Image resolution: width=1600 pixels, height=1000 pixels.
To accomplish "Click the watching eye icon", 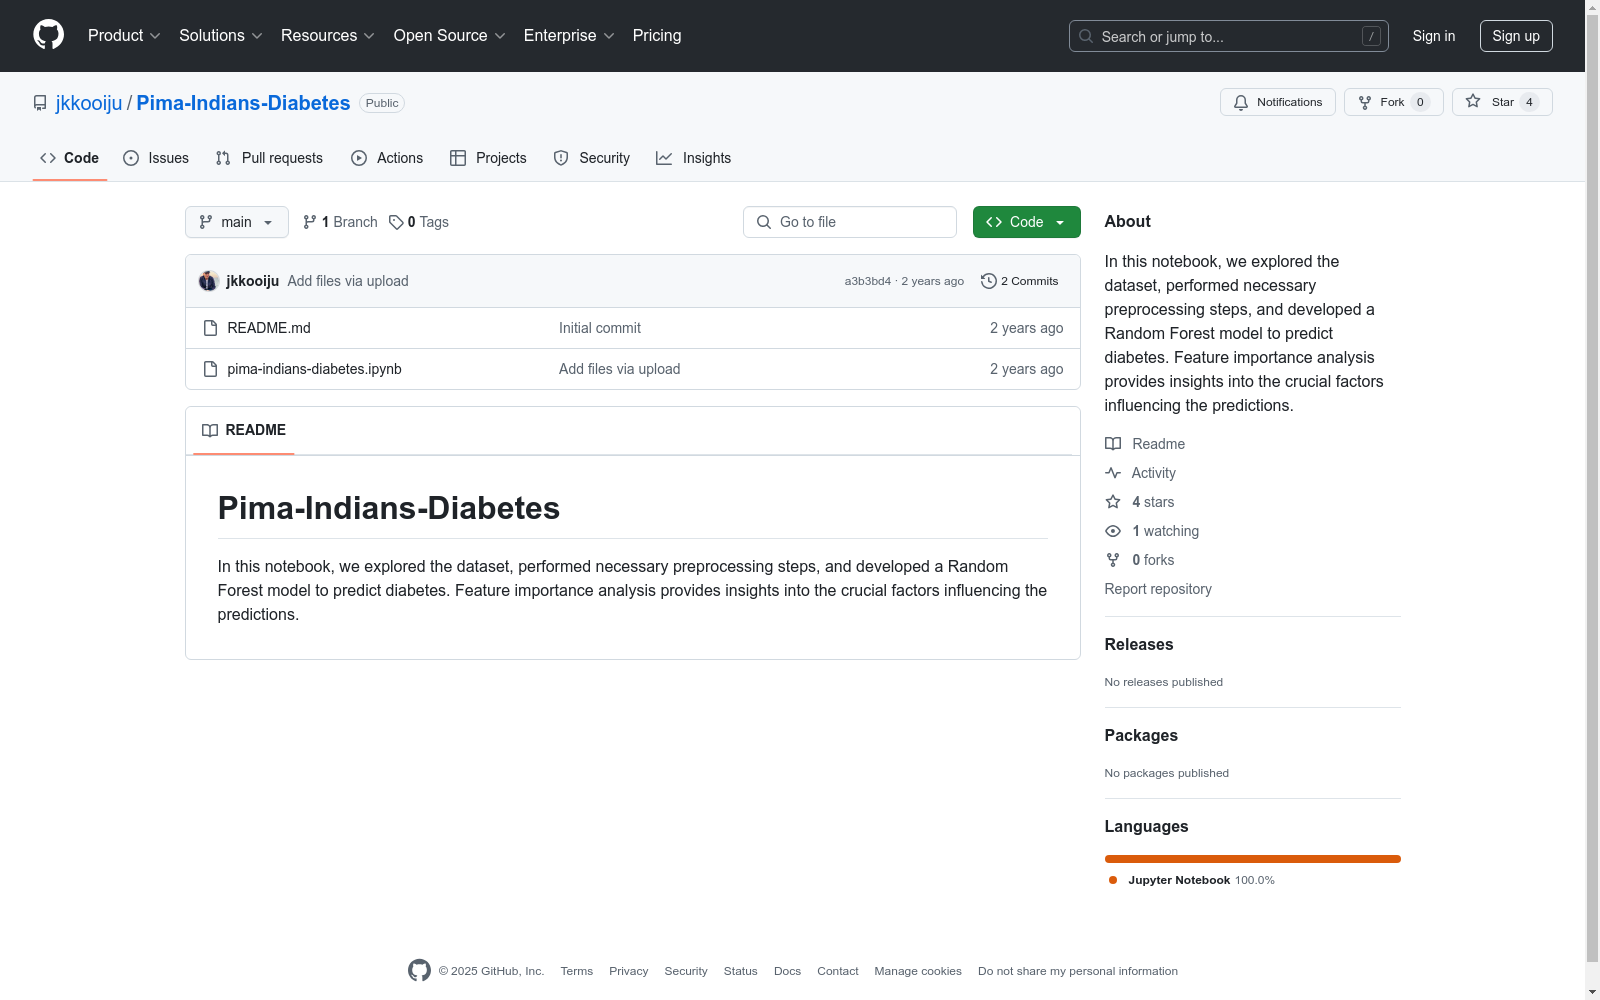I will (1113, 531).
